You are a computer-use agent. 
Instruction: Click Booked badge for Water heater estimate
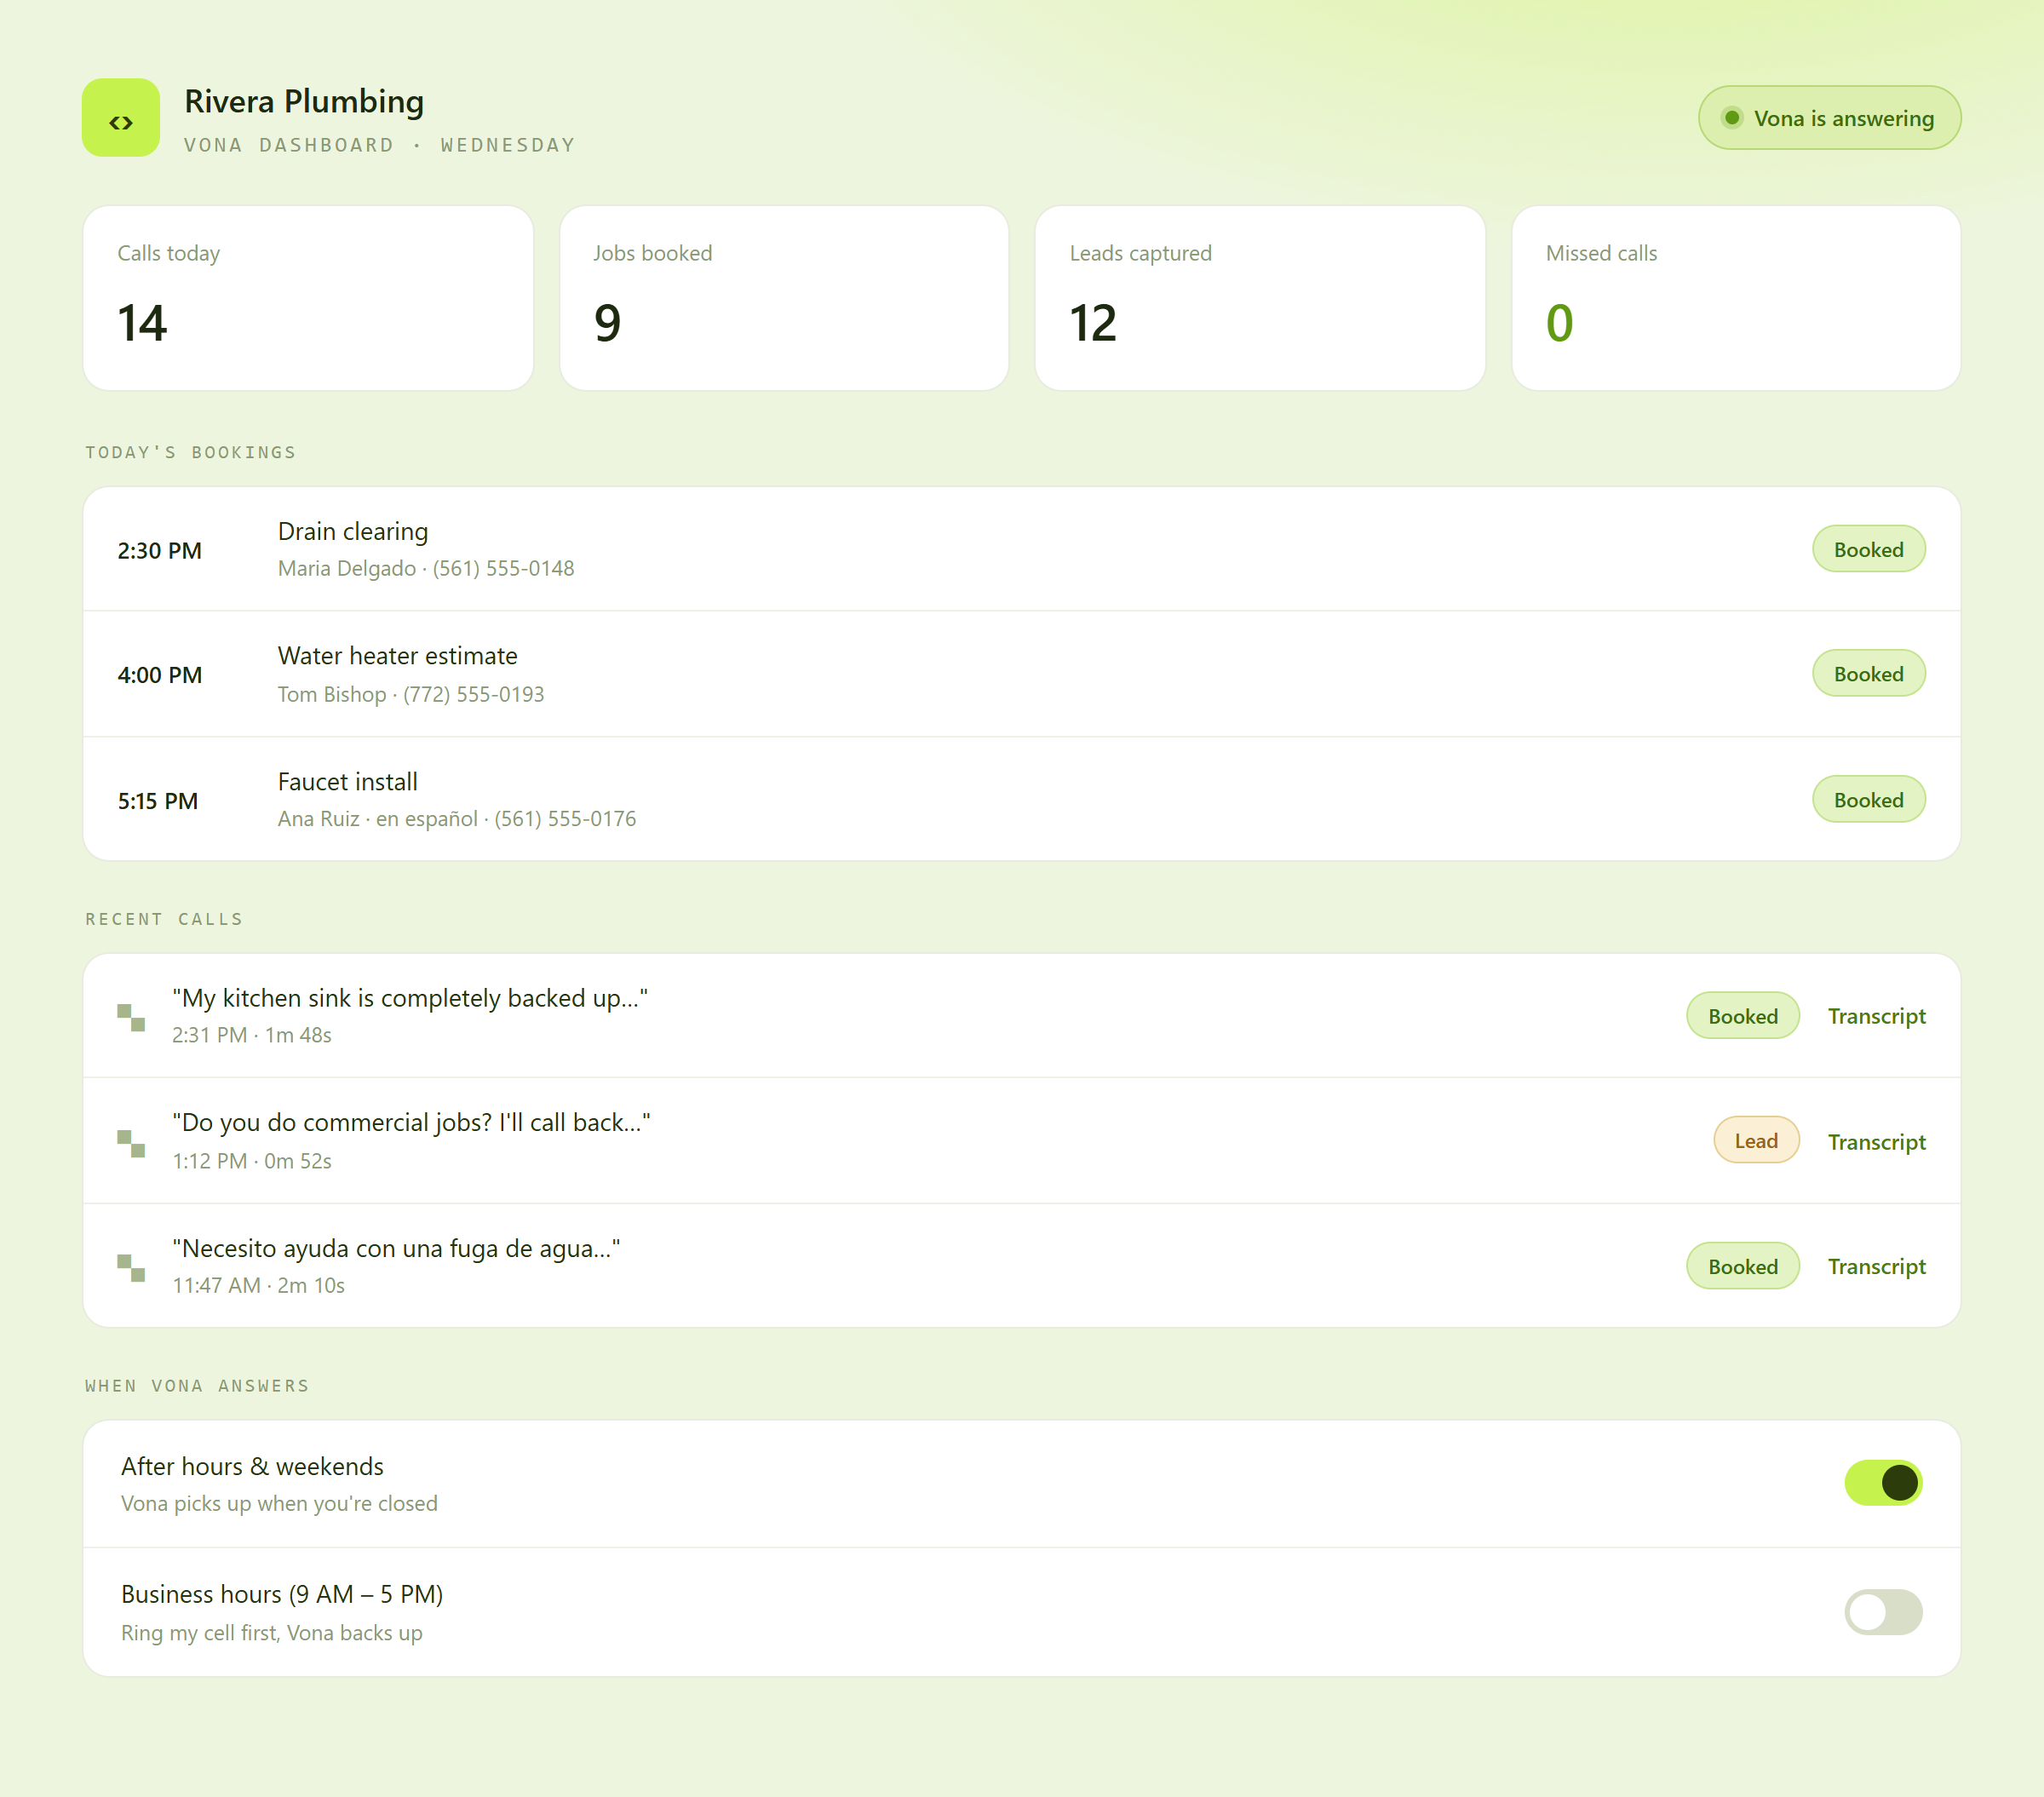pyautogui.click(x=1868, y=674)
